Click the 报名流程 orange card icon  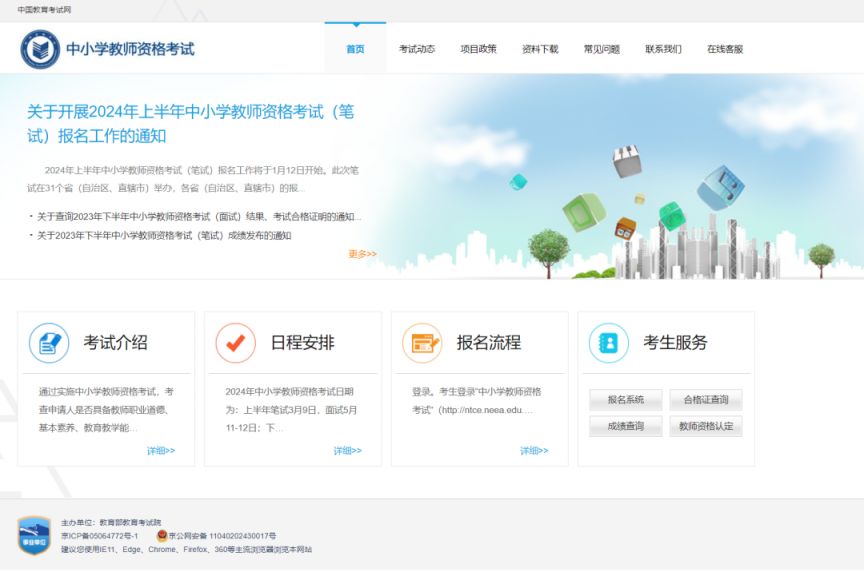[x=422, y=343]
